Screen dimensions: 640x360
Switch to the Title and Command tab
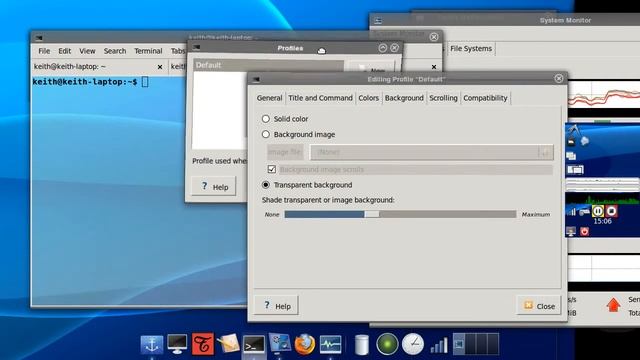(x=320, y=98)
